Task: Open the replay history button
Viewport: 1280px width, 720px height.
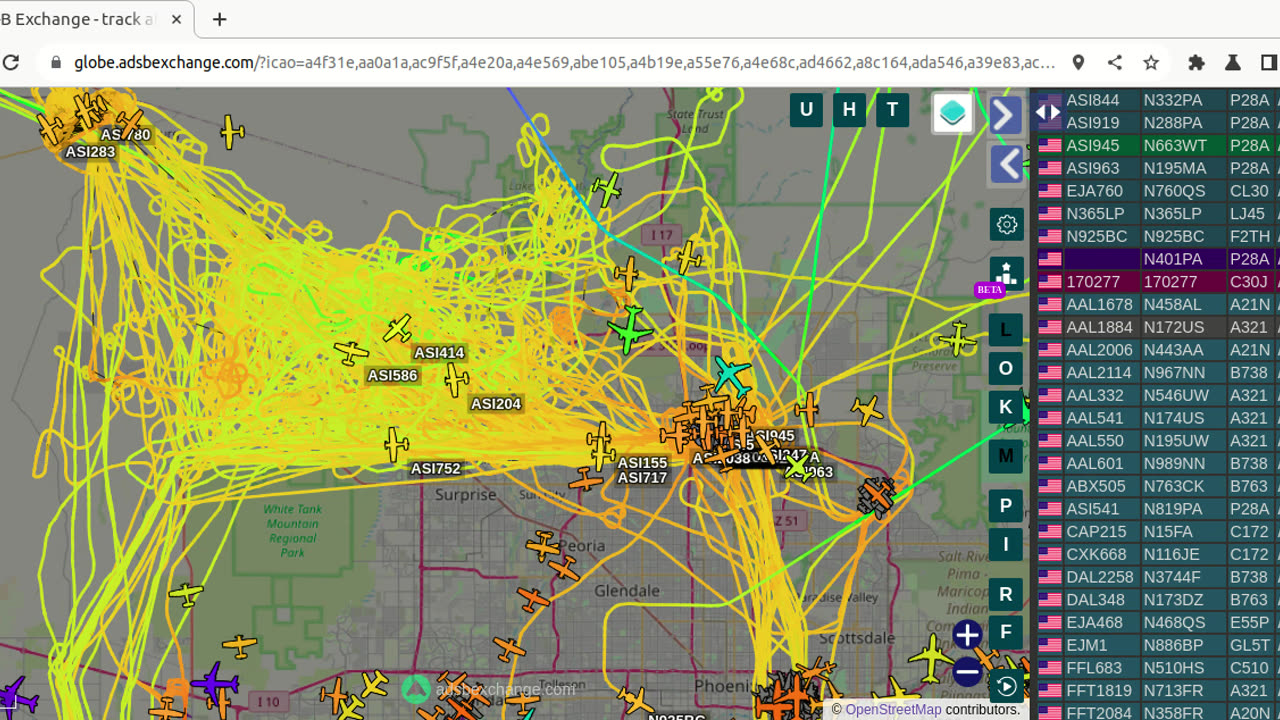Action: tap(1006, 686)
